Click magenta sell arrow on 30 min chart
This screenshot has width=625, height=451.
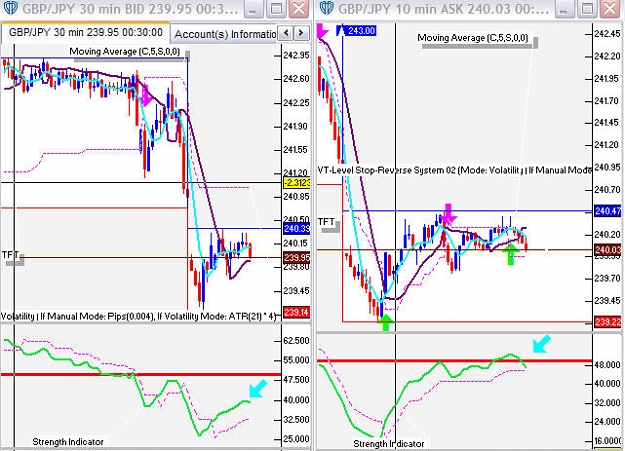tap(146, 96)
